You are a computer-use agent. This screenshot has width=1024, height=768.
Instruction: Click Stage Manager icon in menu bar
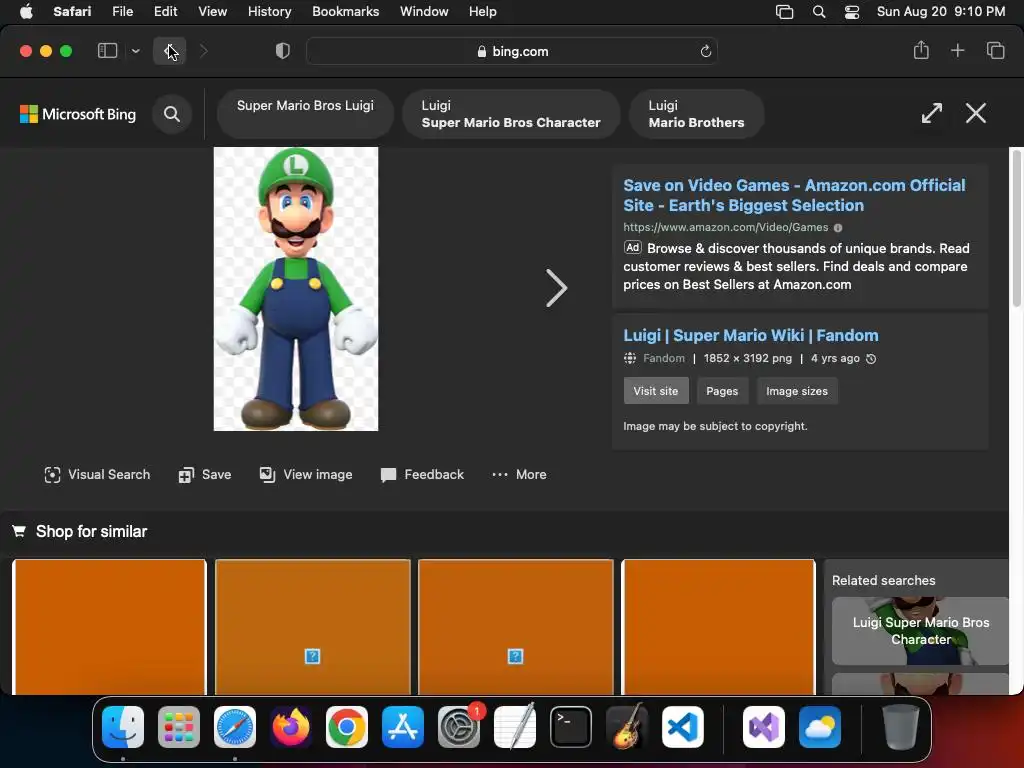coord(784,12)
